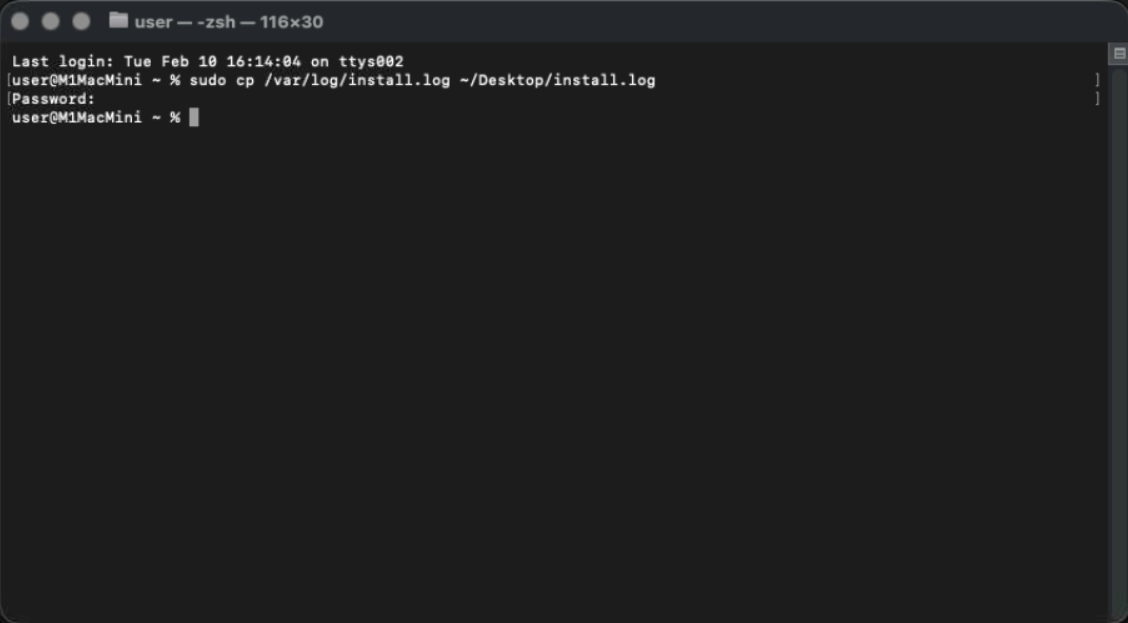Click 'user@M1MacMini' in the bottom prompt

pos(77,118)
